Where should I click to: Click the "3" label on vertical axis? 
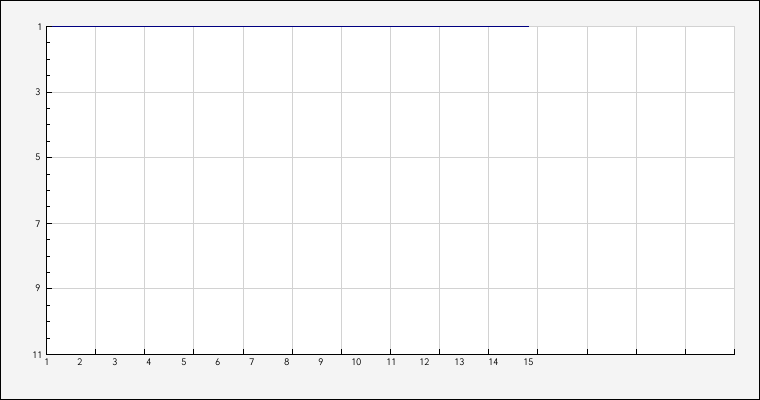pyautogui.click(x=38, y=92)
